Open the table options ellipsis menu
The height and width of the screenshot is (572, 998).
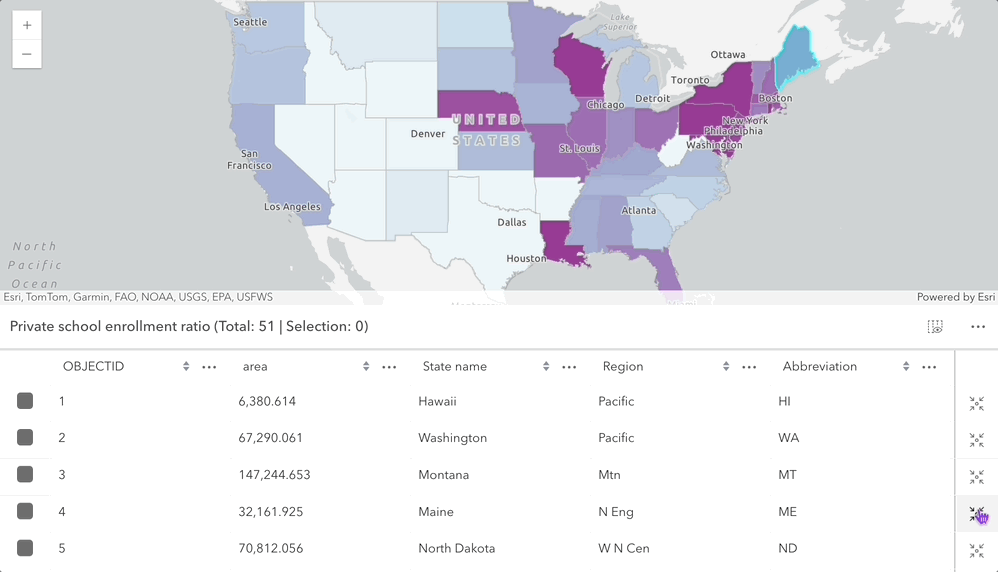pyautogui.click(x=978, y=327)
